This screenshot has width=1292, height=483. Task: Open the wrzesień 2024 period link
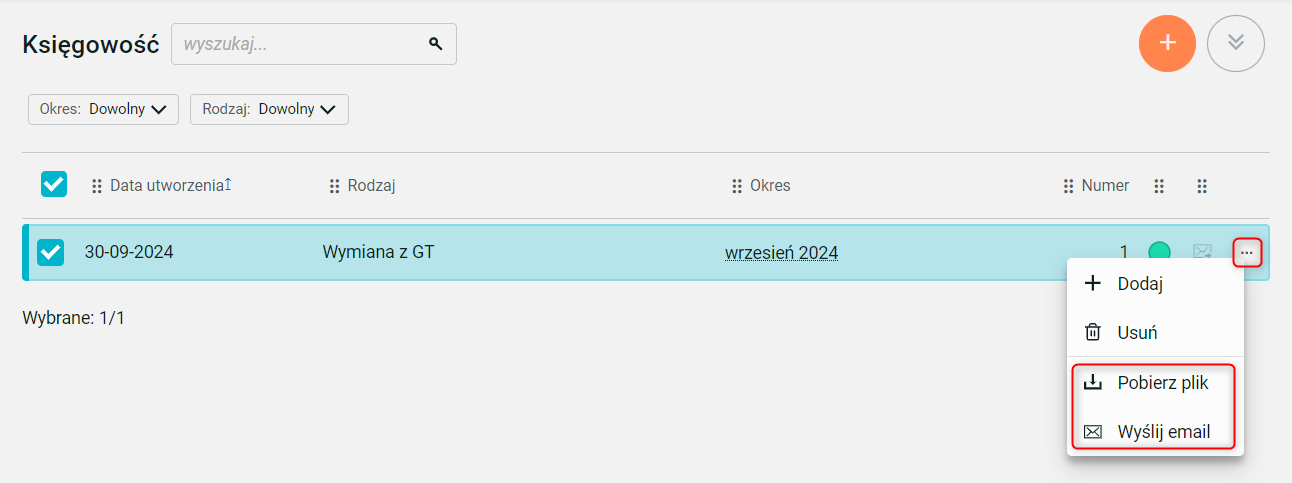(782, 253)
